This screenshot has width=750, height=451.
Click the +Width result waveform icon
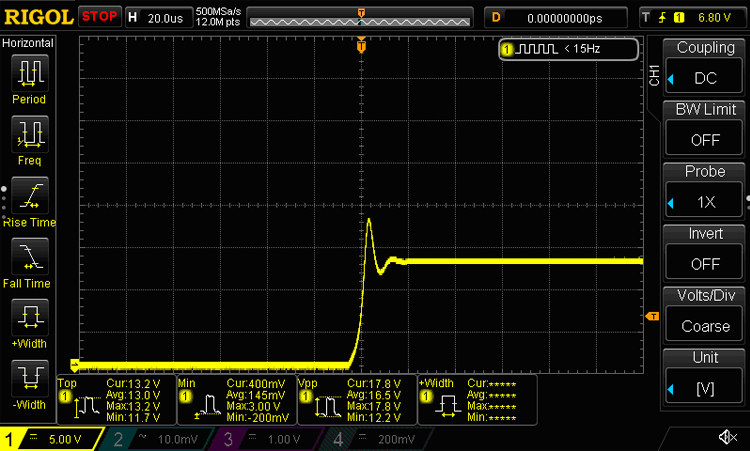448,407
